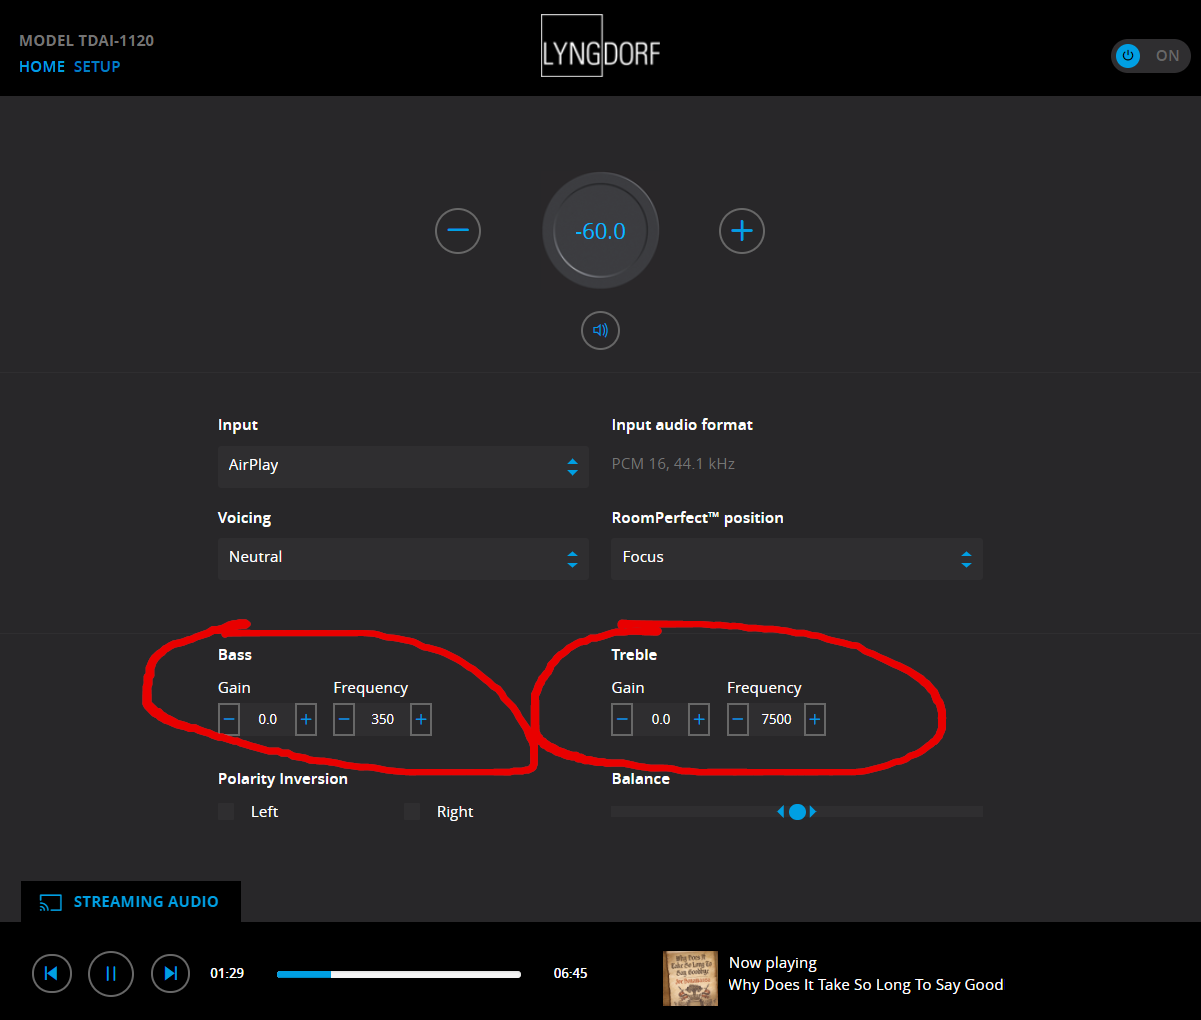The width and height of the screenshot is (1201, 1020).
Task: Pause the current track
Action: tap(111, 973)
